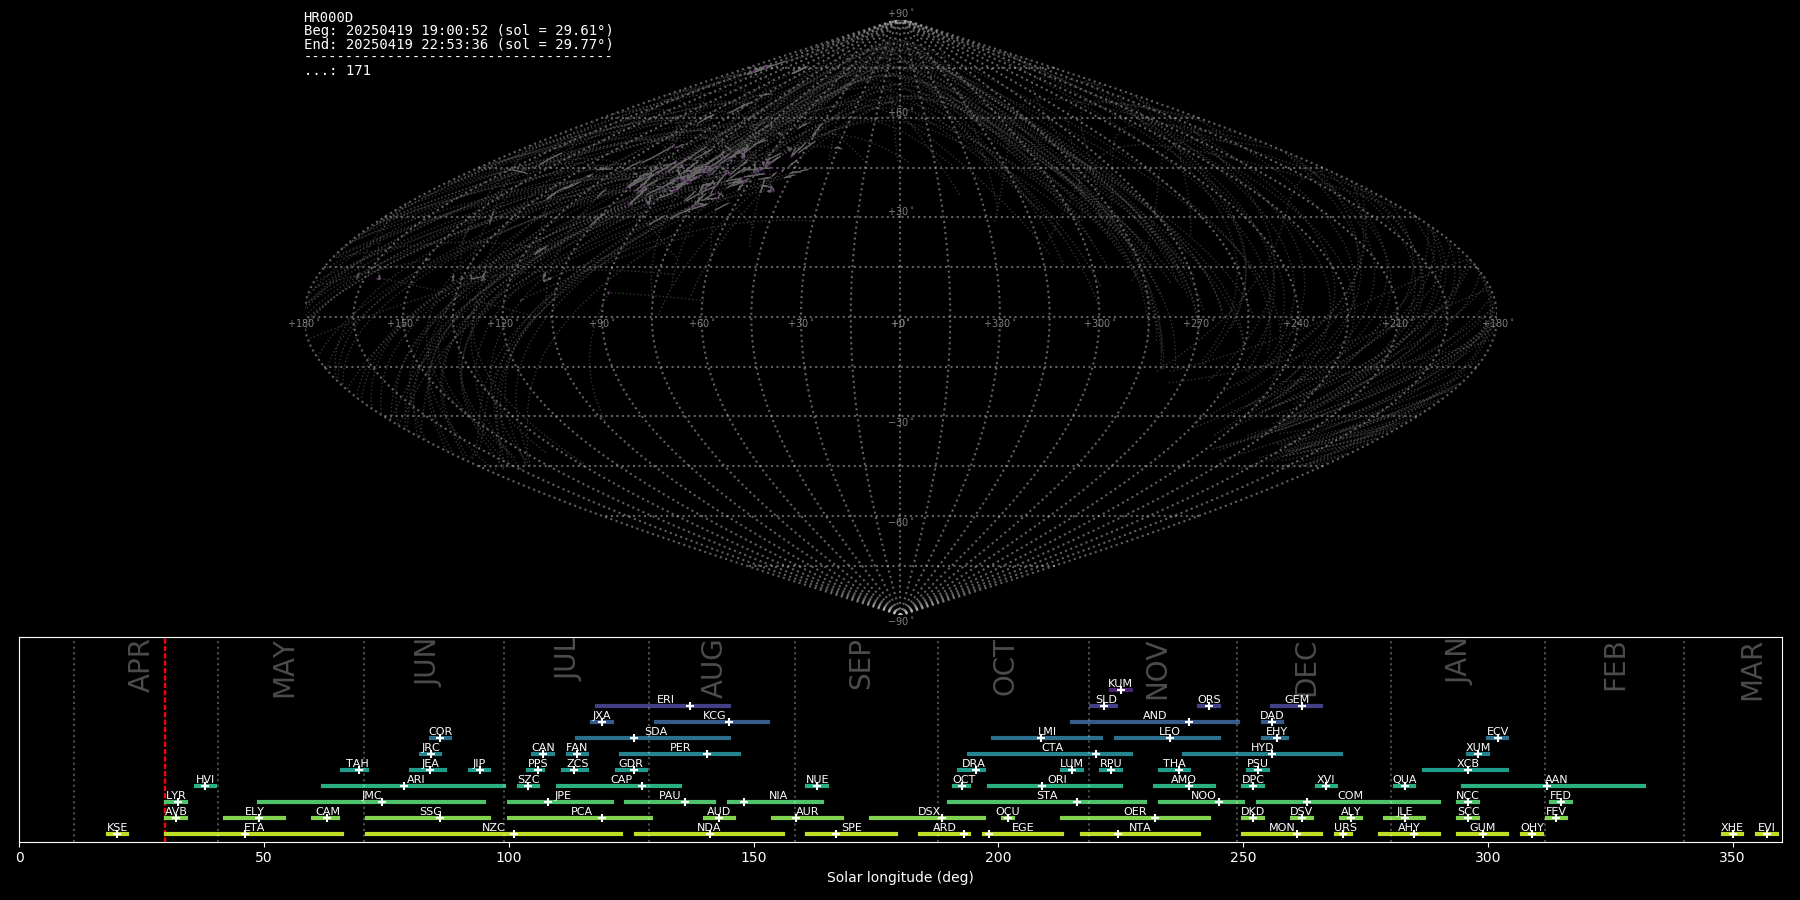The image size is (1800, 900).
Task: Click the 200 tick on the solar longitude axis
Action: coord(998,857)
